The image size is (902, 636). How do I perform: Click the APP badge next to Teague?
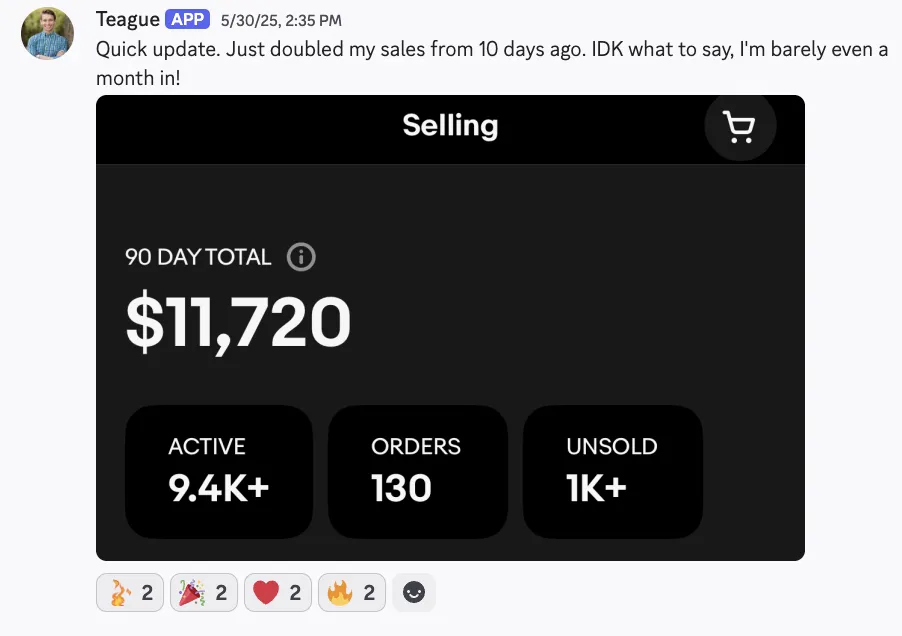[187, 20]
